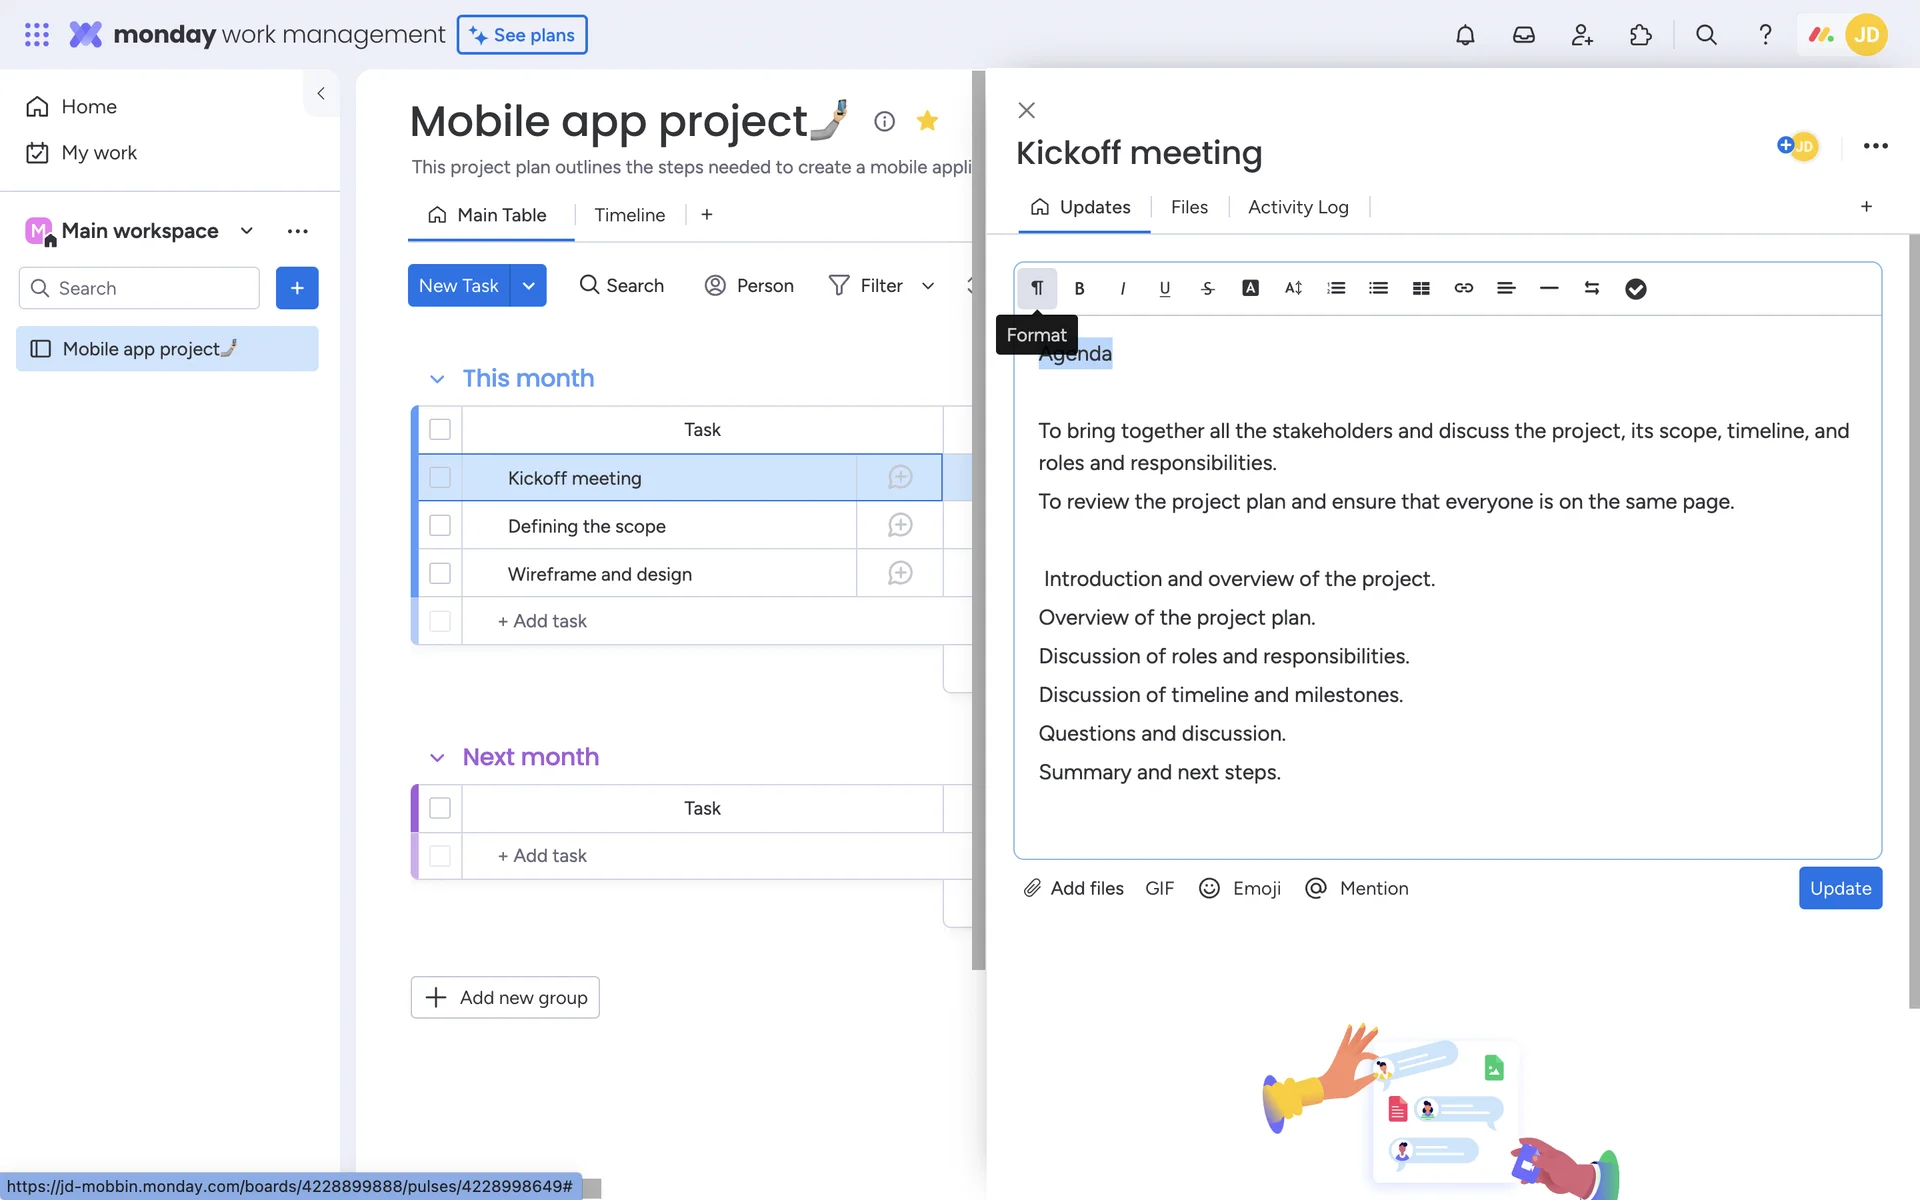Open the notifications bell
Viewport: 1920px width, 1200px height.
[1465, 35]
